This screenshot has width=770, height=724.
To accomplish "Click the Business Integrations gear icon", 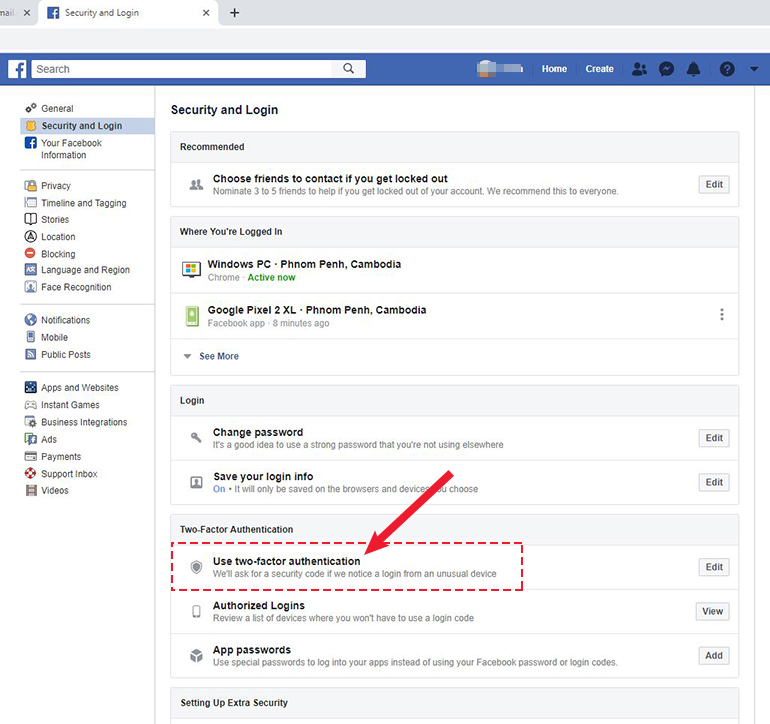I will [x=30, y=421].
